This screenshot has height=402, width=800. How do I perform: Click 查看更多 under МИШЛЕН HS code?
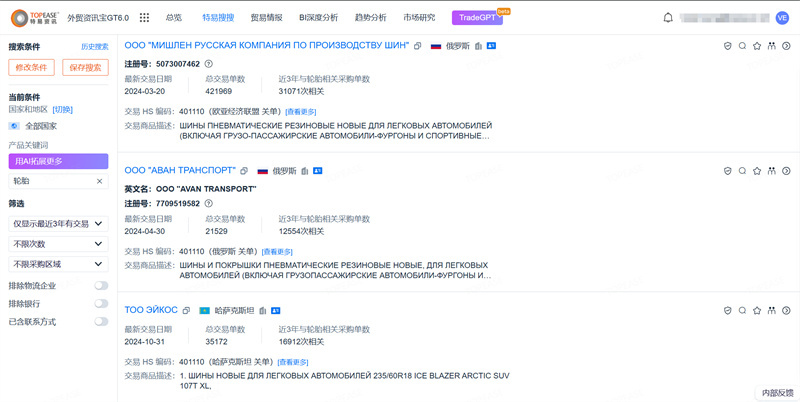coord(301,112)
